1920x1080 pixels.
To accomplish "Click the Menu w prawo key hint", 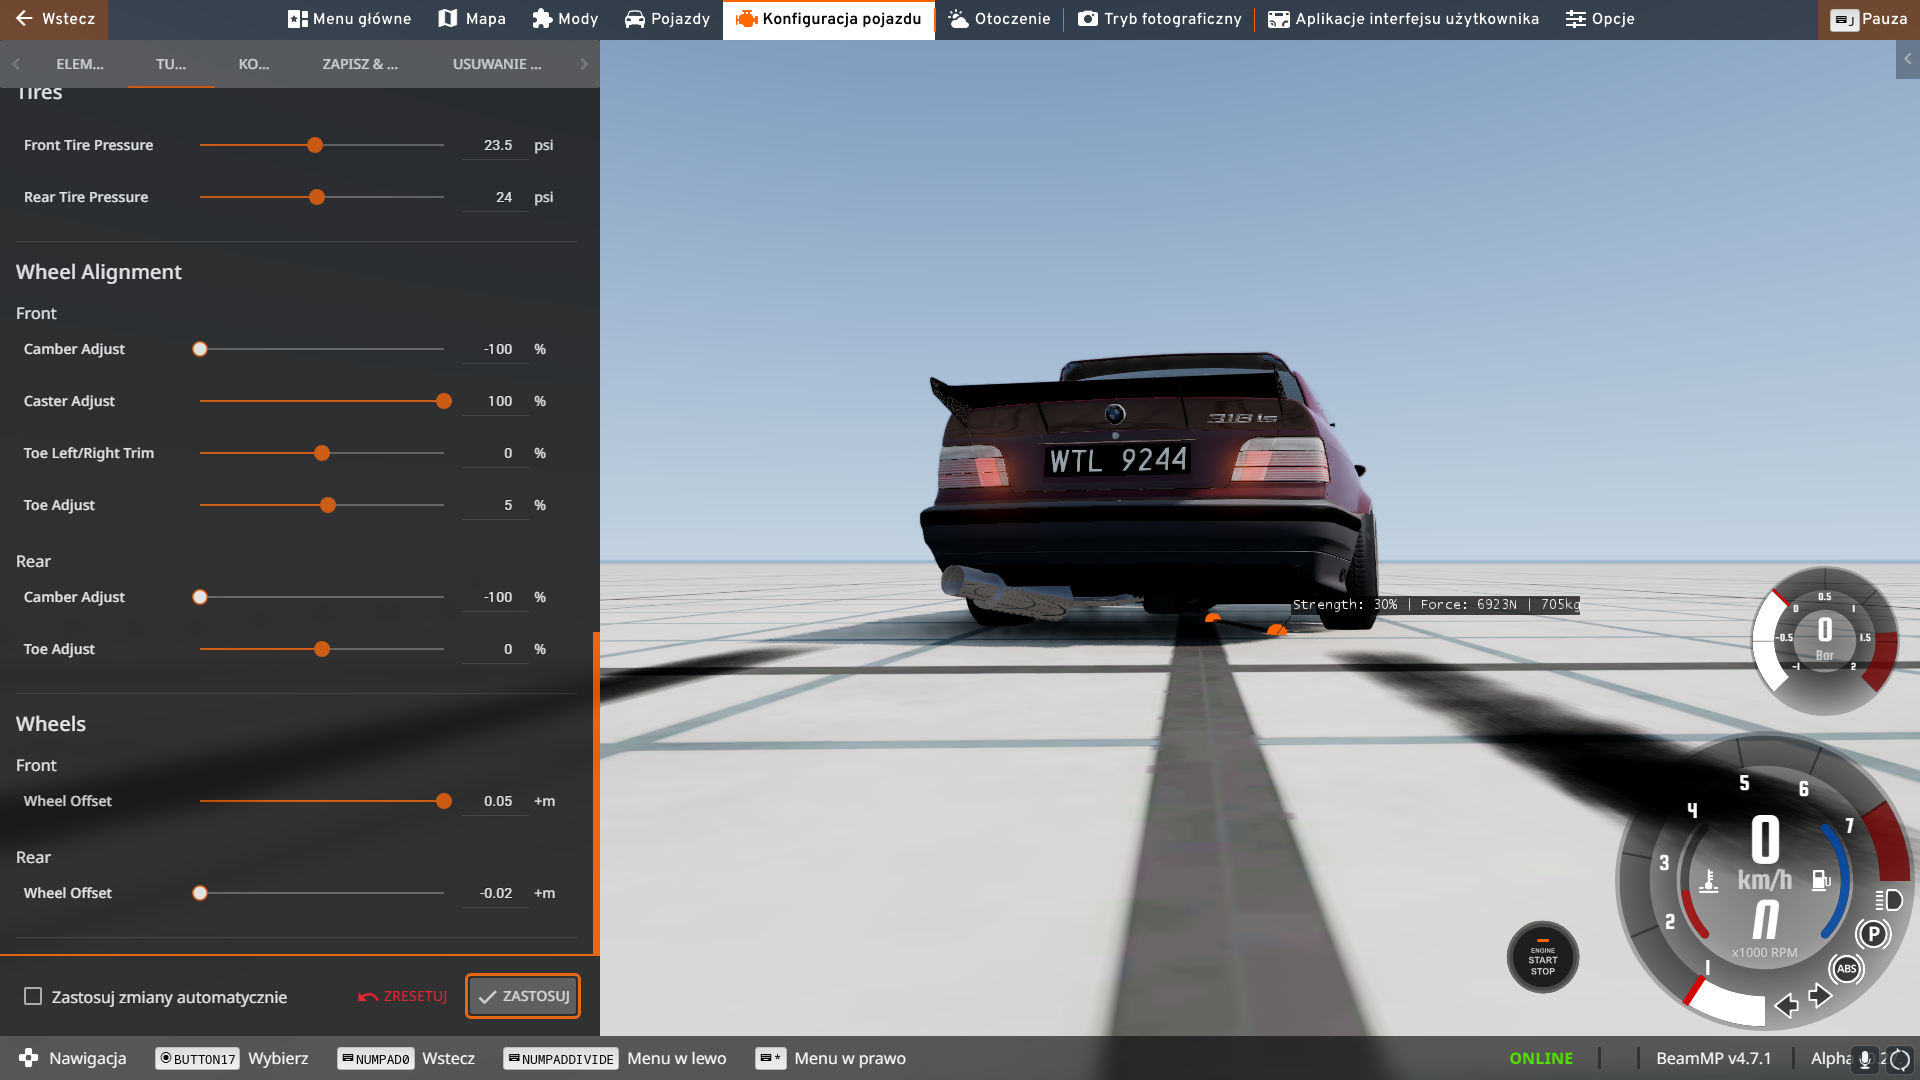I will coord(830,1058).
